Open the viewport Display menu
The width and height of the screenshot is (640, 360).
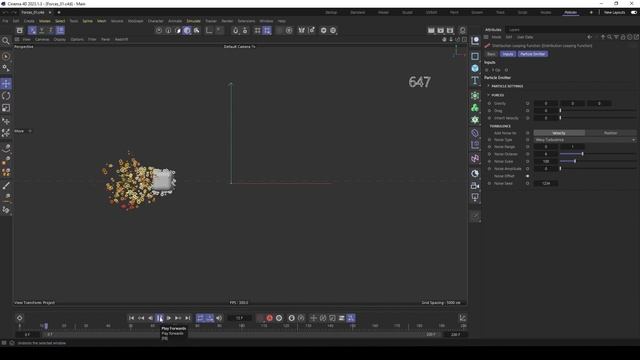pyautogui.click(x=60, y=40)
